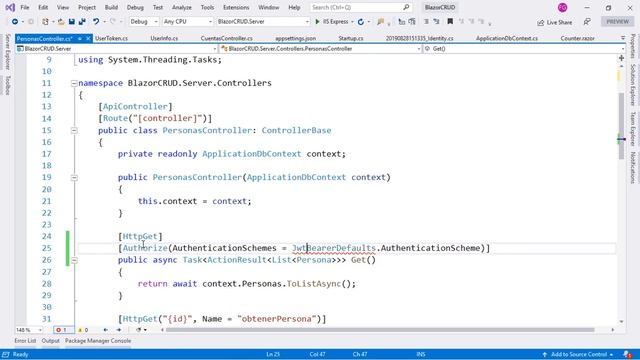Click Add to Source Control
Image resolution: width=640 pixels, height=360 pixels.
(578, 354)
